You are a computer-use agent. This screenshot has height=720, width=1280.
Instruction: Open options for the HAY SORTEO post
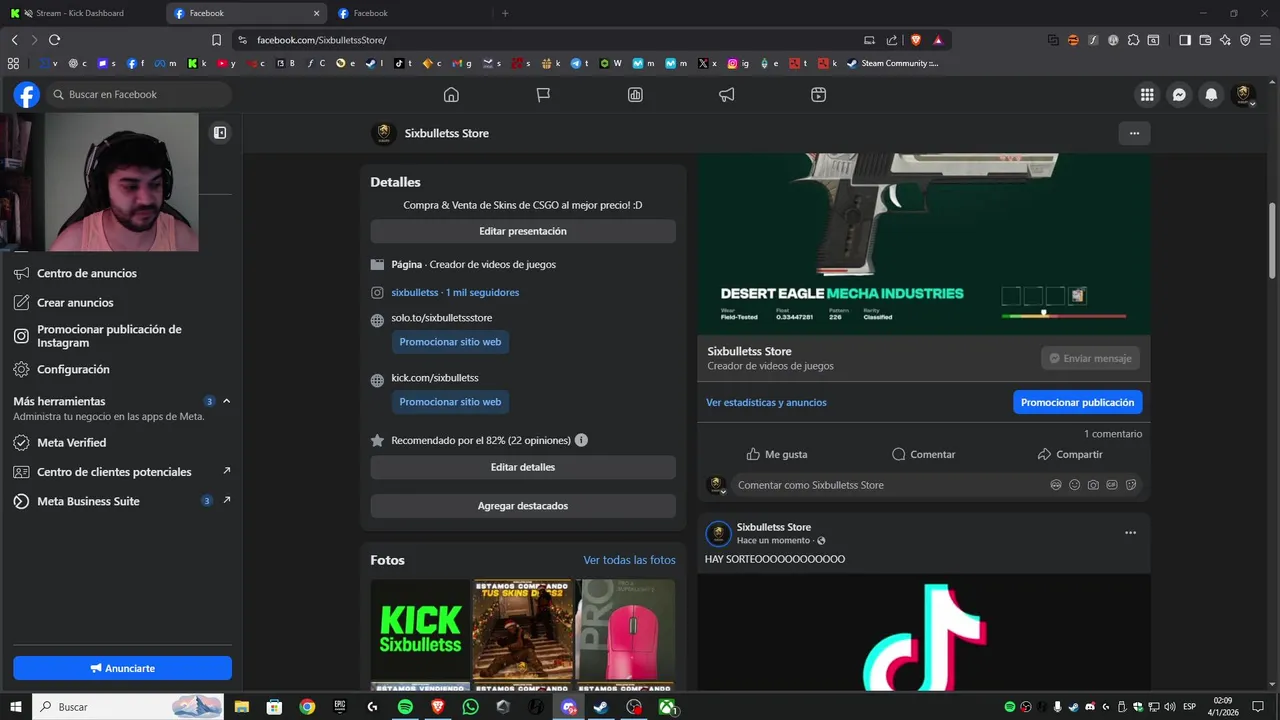pyautogui.click(x=1130, y=533)
